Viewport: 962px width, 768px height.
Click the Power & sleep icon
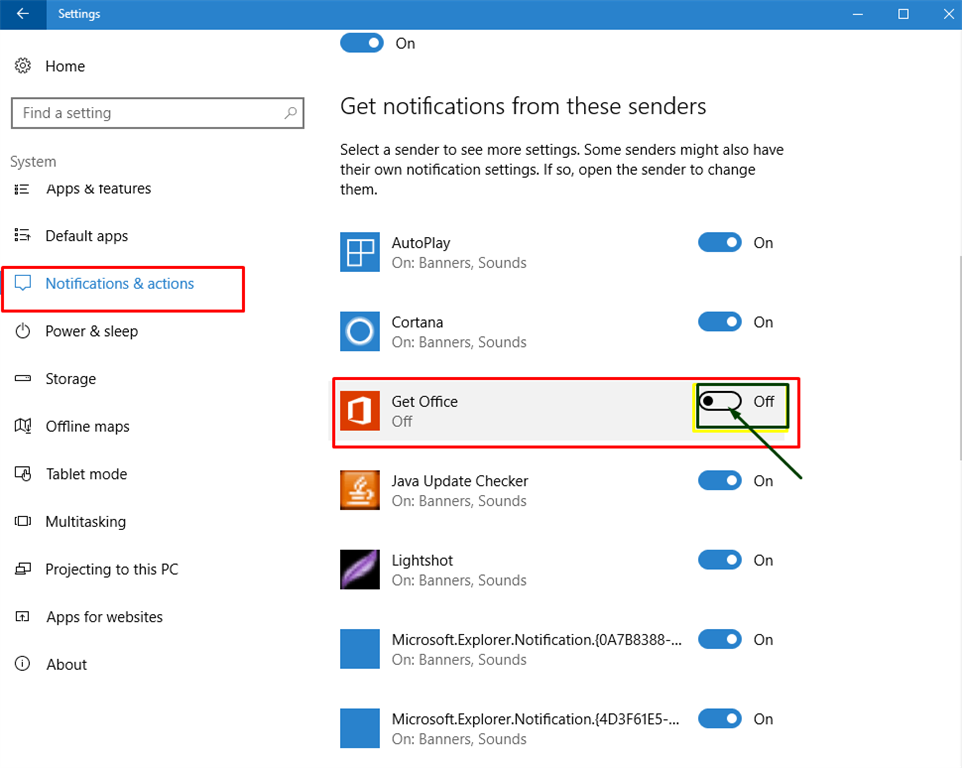(x=23, y=331)
